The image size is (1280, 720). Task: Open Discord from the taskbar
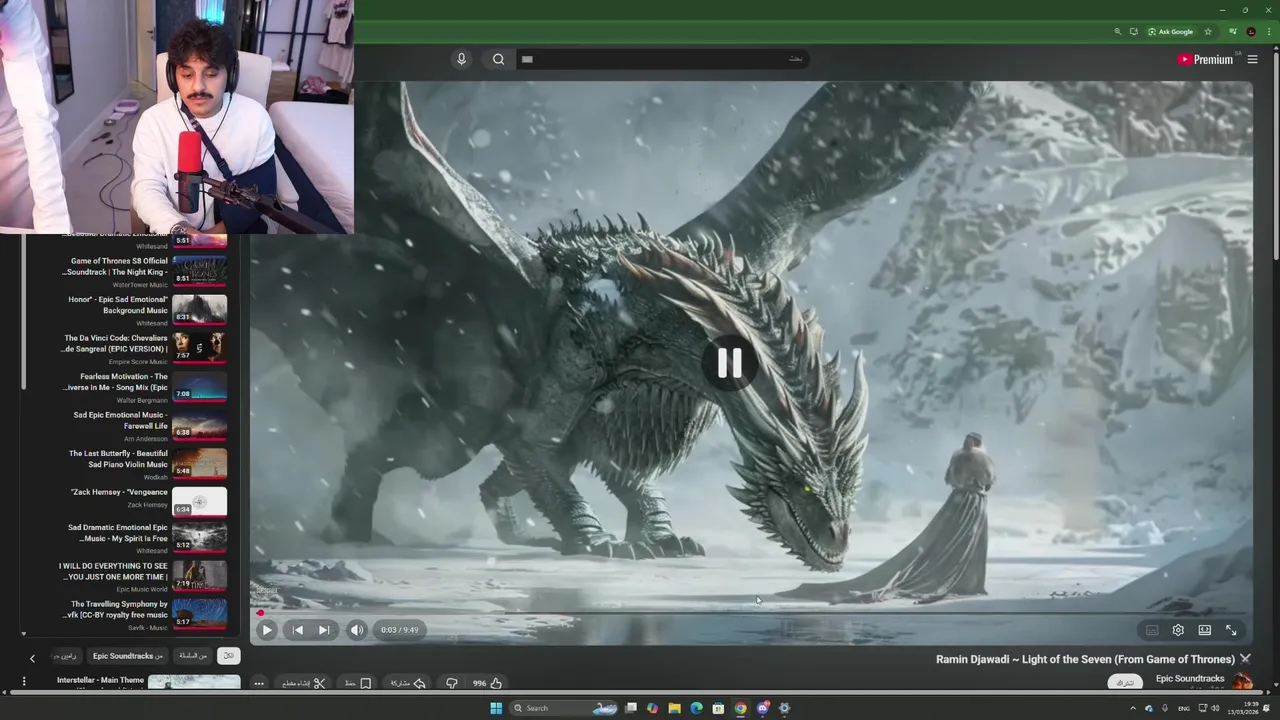tap(762, 708)
